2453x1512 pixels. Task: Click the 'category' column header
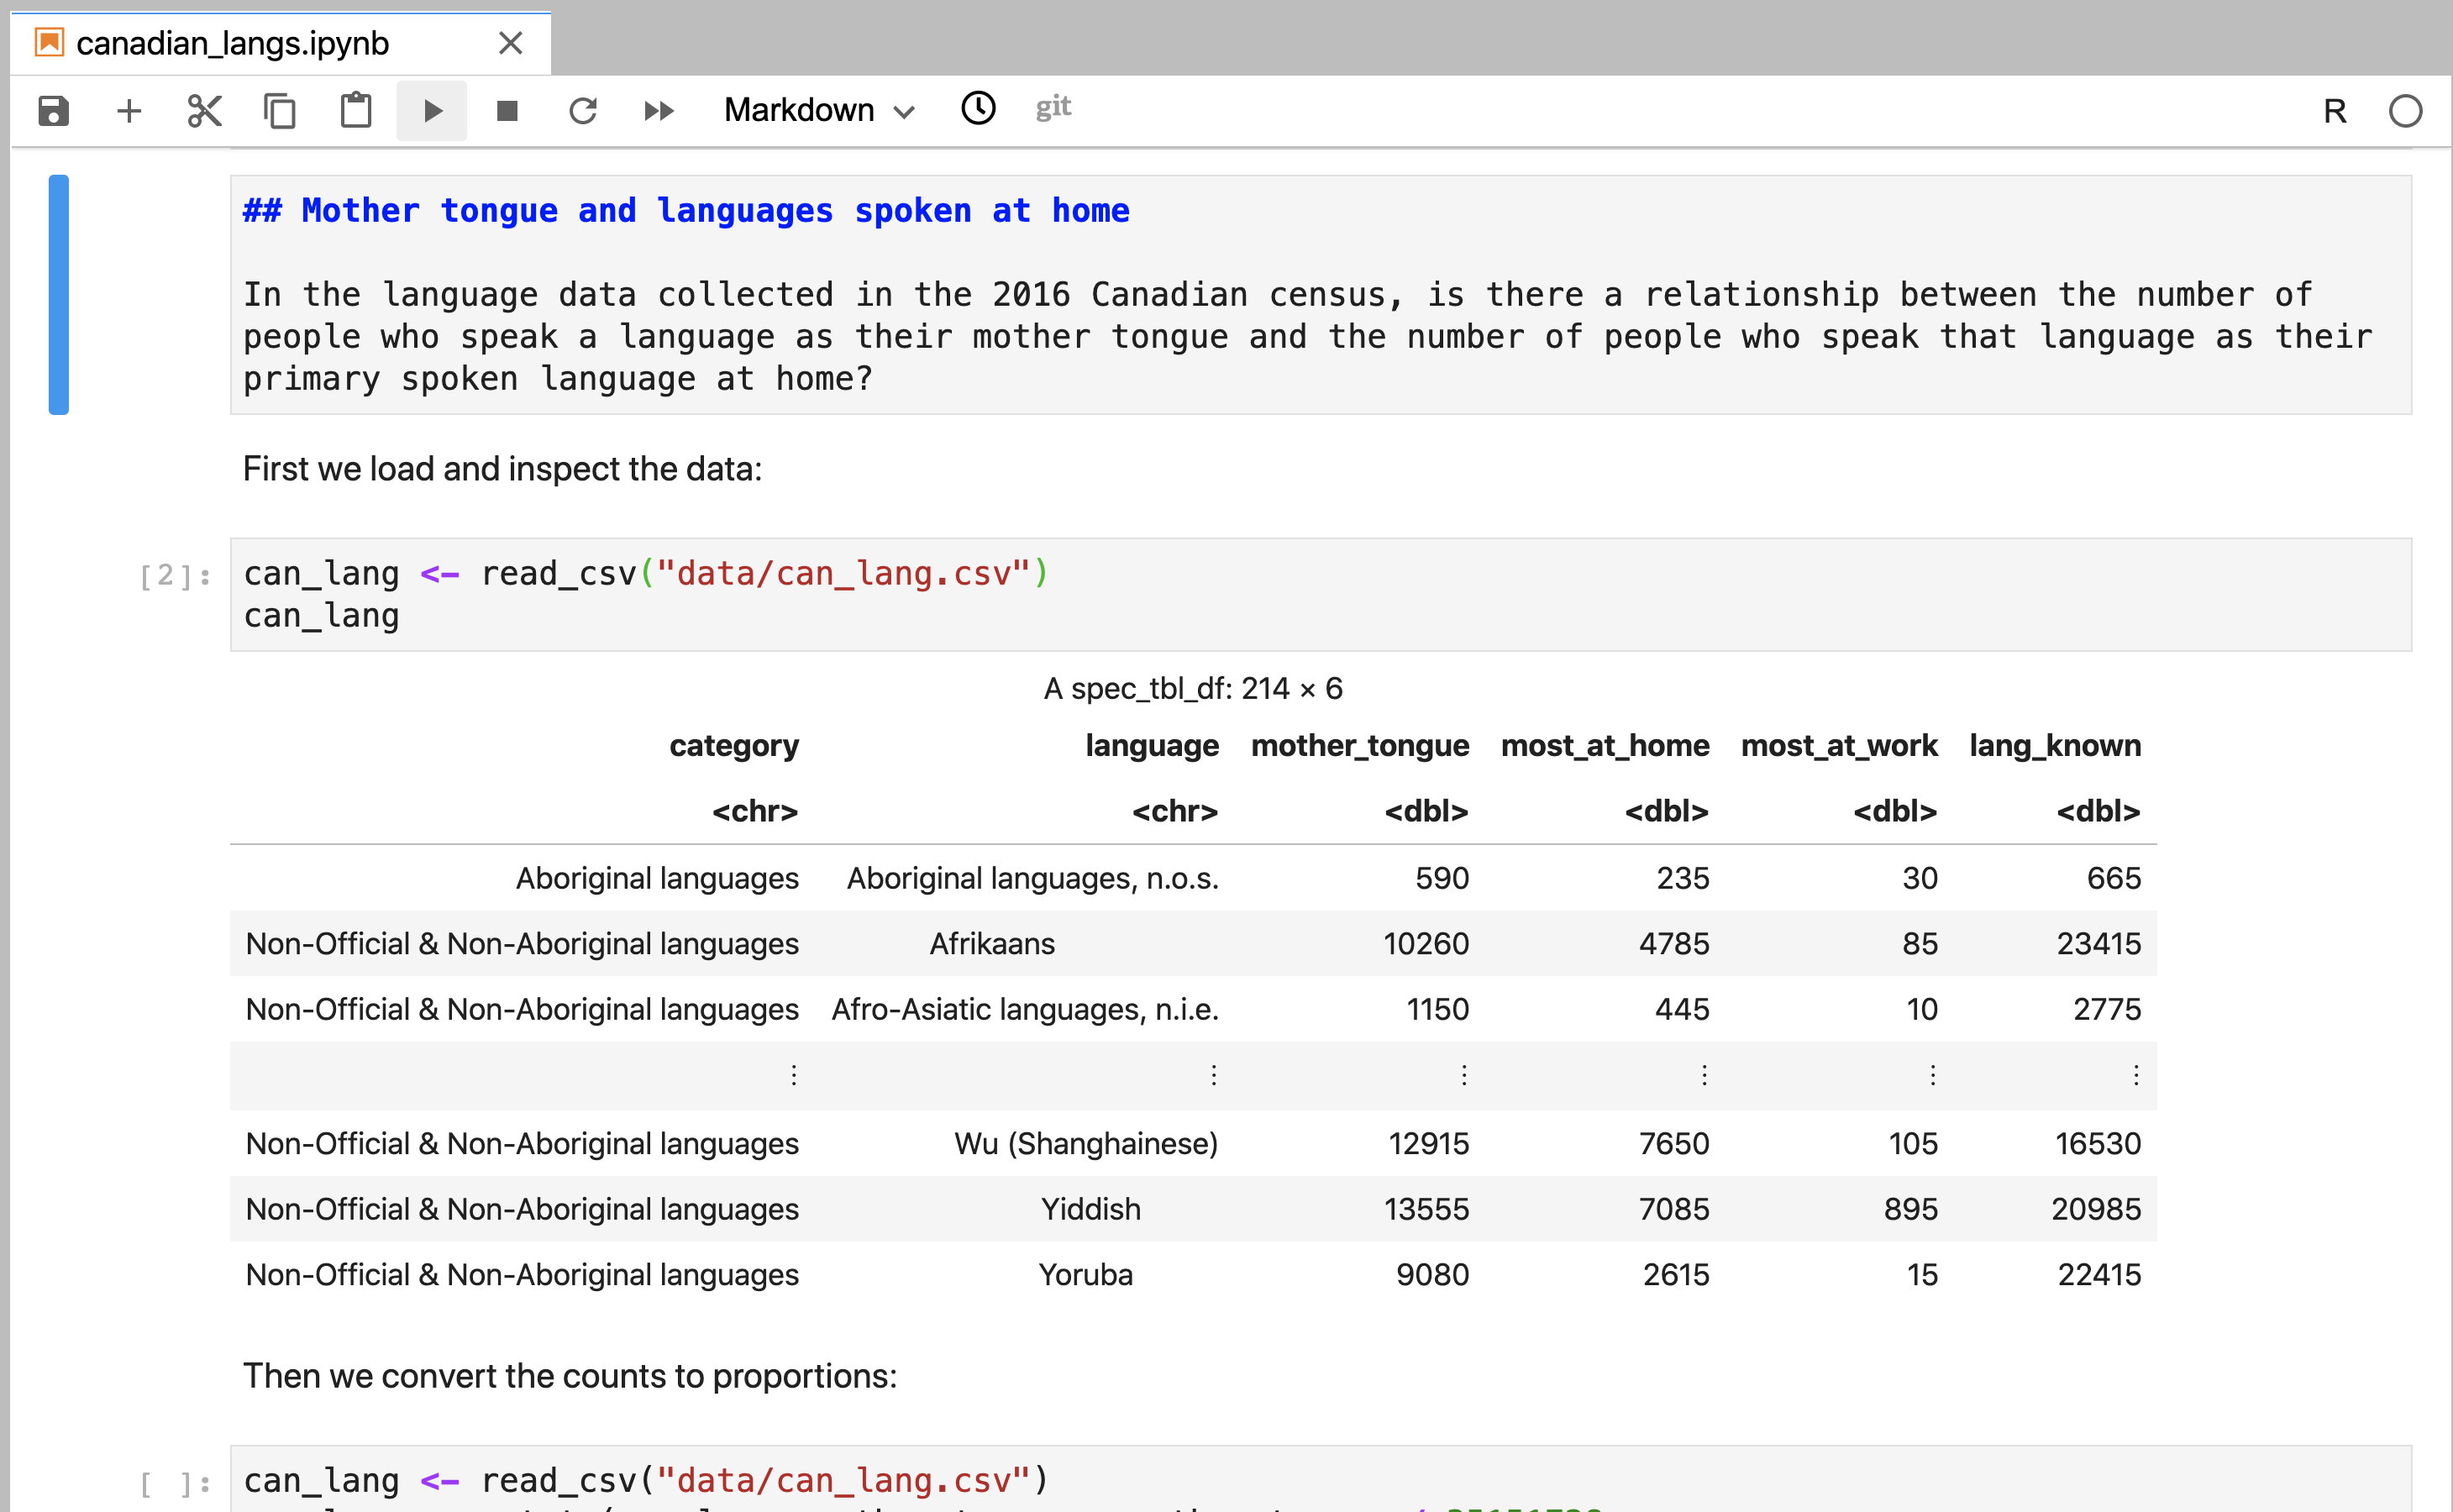point(734,746)
